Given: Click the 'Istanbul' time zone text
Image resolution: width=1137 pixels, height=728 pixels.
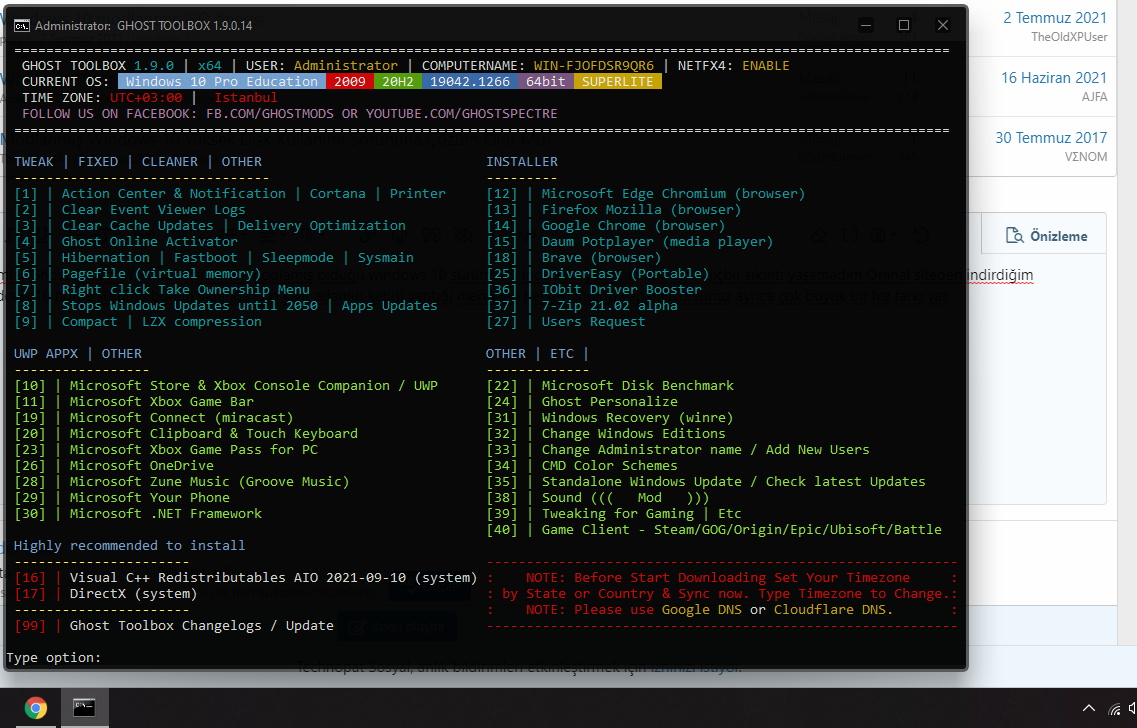Looking at the screenshot, I should point(246,97).
